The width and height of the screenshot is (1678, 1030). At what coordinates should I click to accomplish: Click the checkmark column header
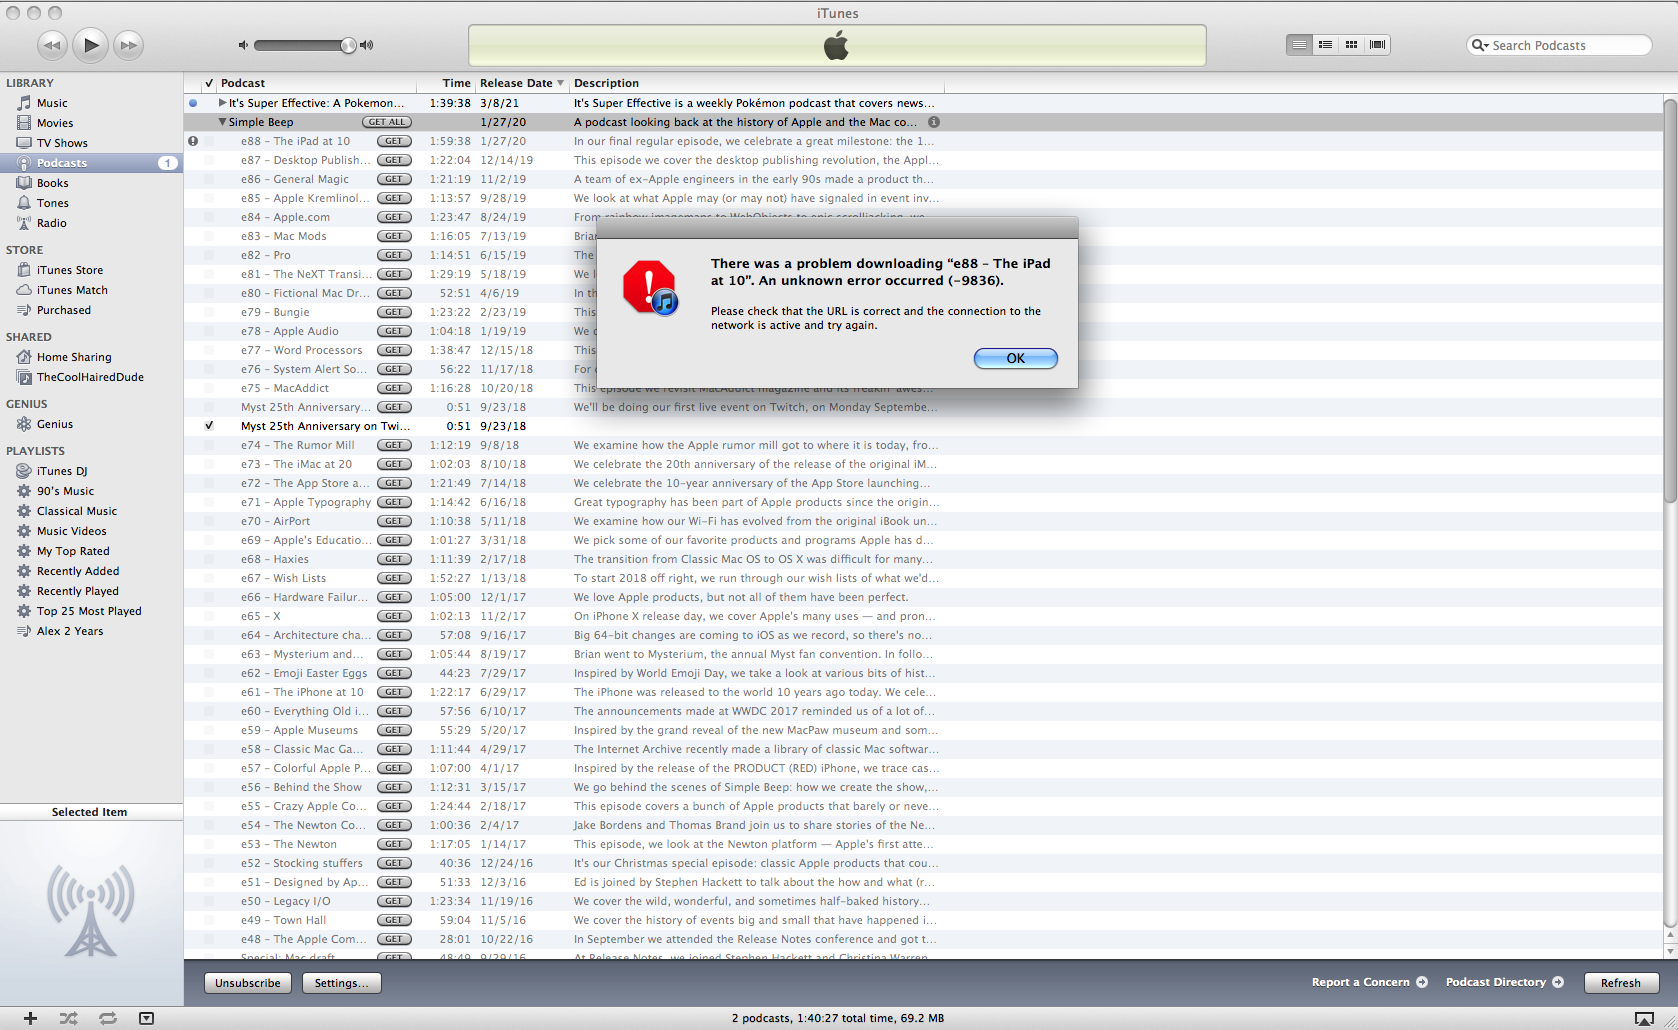(209, 83)
